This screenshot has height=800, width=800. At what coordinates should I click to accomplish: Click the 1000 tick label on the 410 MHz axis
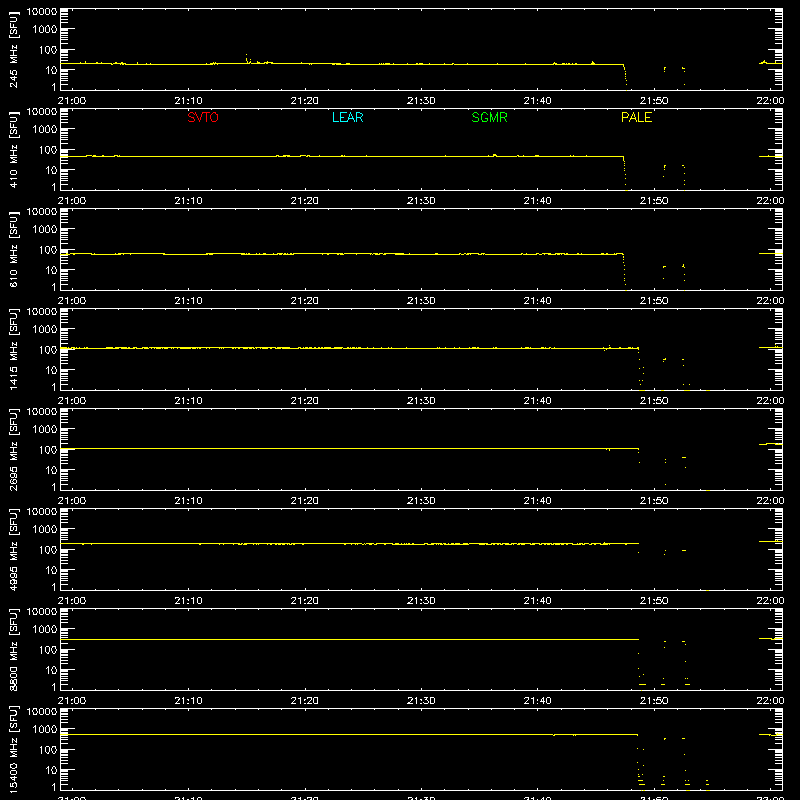(45, 129)
